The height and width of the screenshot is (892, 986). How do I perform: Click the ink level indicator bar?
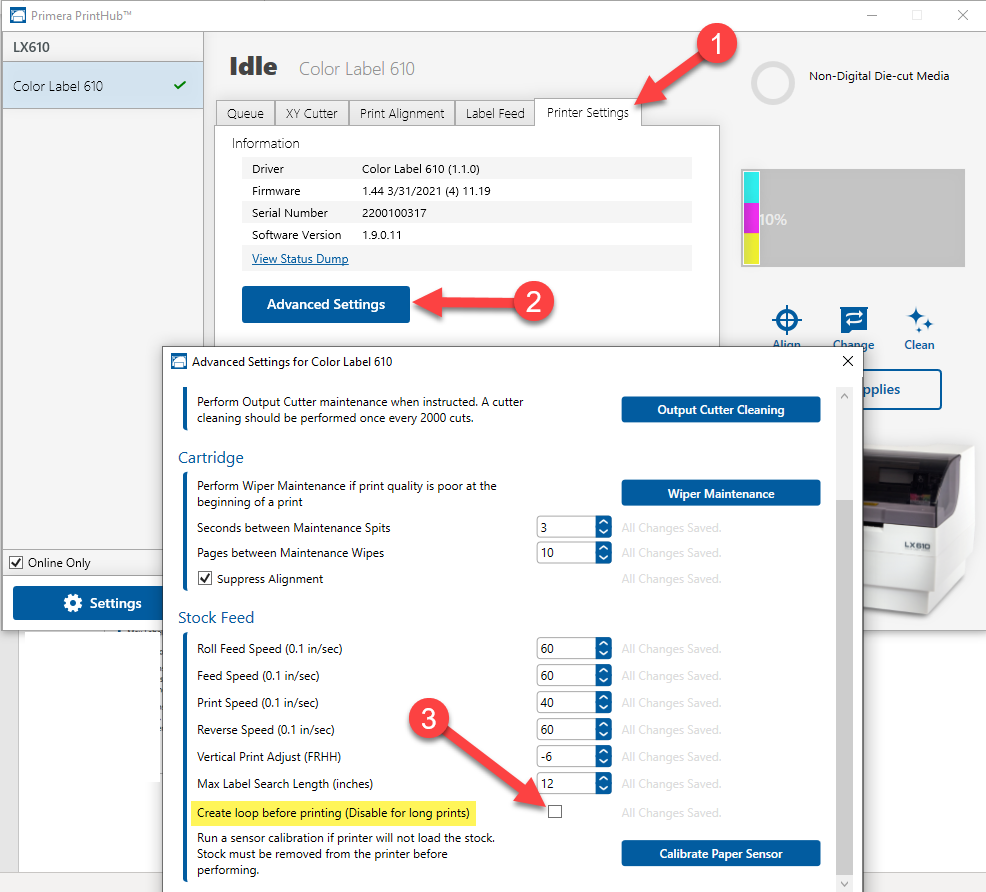853,218
